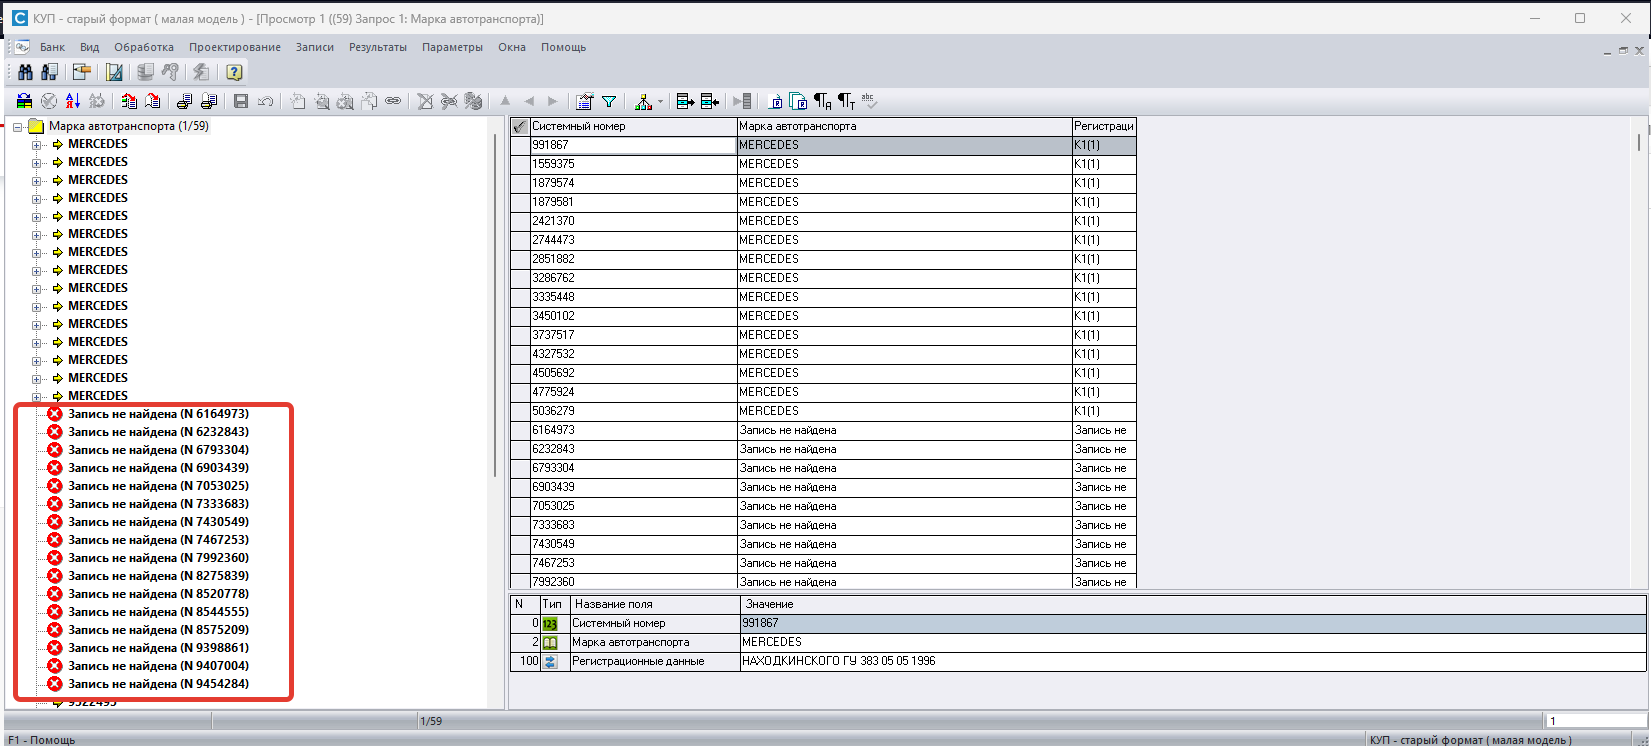The height and width of the screenshot is (746, 1651).
Task: Select tree item Запись не найдена (N 7053025)
Action: (158, 486)
